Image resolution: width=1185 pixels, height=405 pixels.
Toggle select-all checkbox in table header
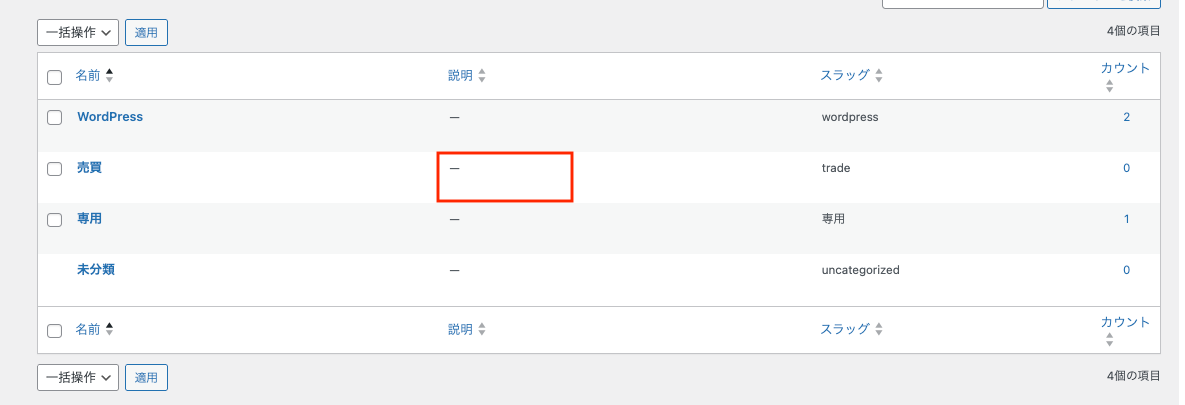click(55, 77)
